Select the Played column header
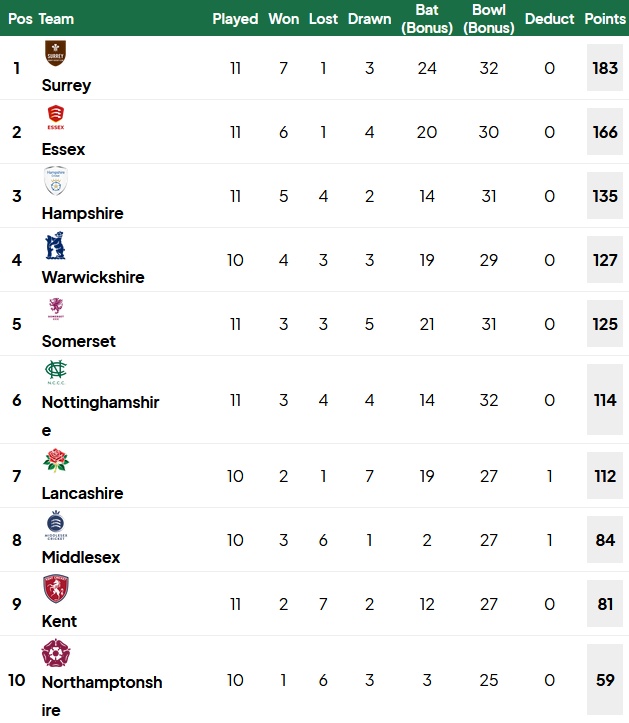Screen dimensions: 629x723 coord(235,18)
